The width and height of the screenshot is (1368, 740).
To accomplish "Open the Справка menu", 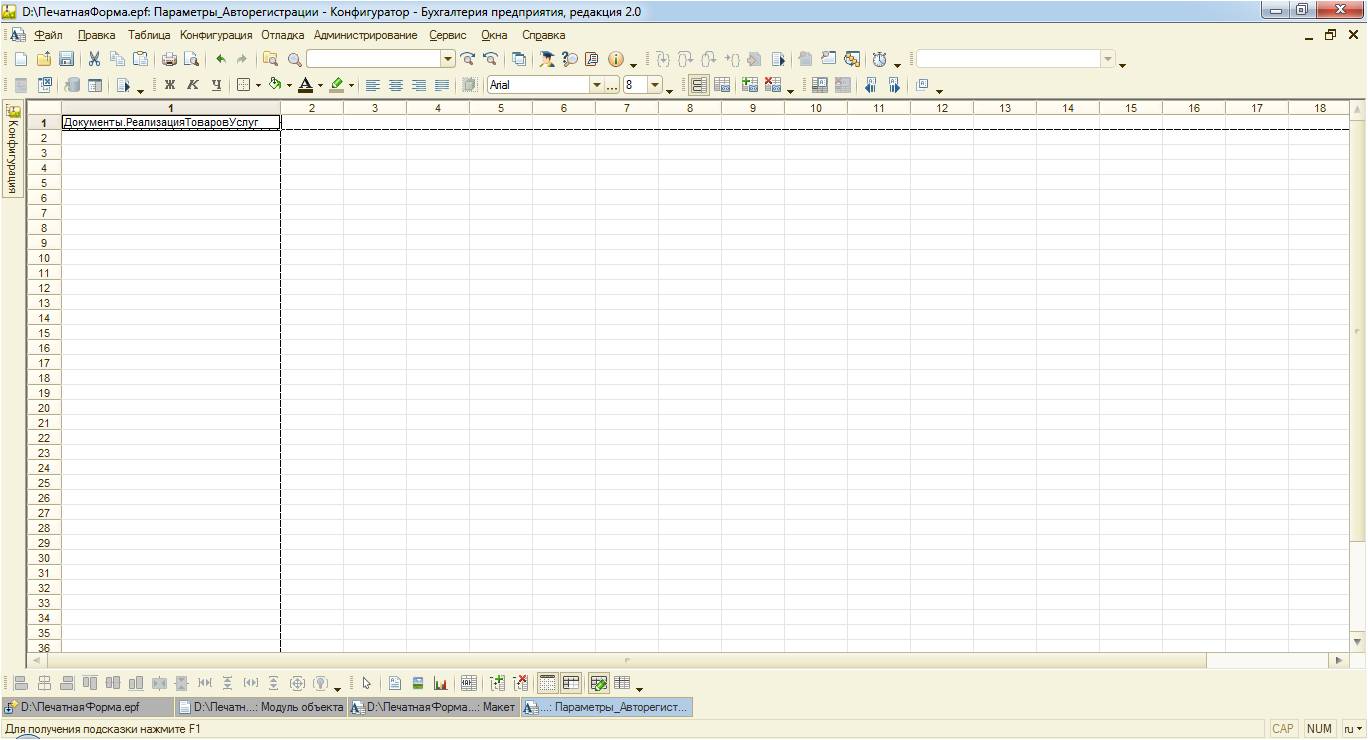I will 544,35.
